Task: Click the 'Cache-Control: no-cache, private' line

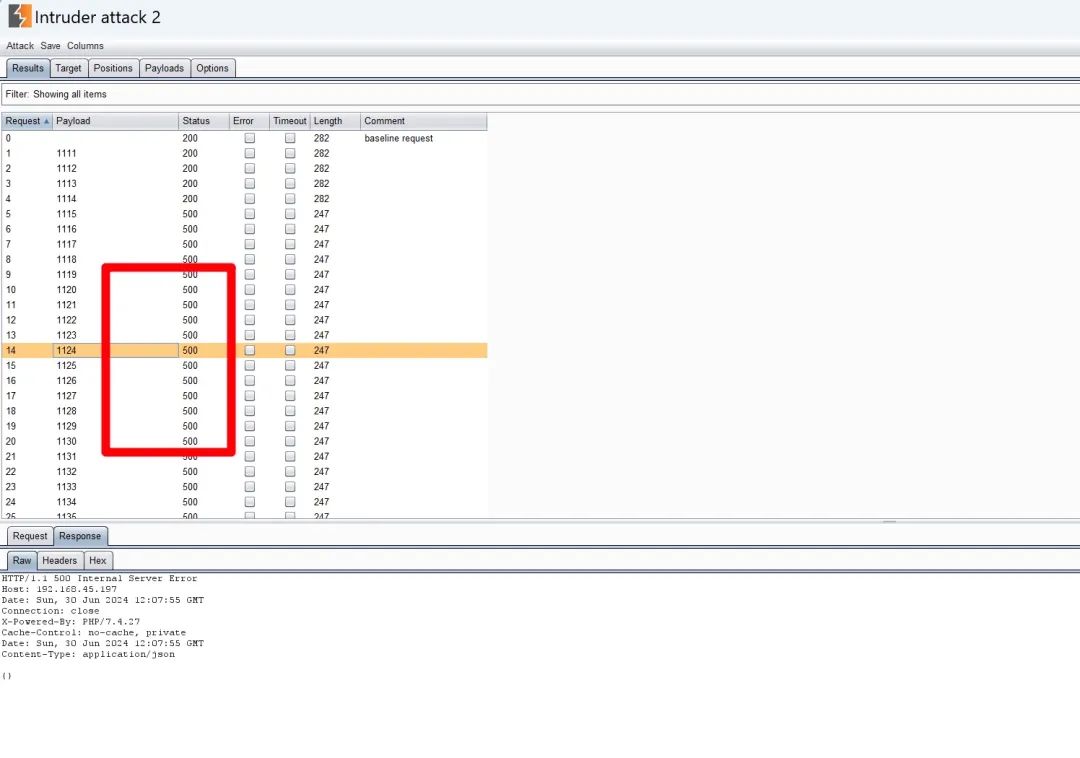Action: tap(94, 633)
